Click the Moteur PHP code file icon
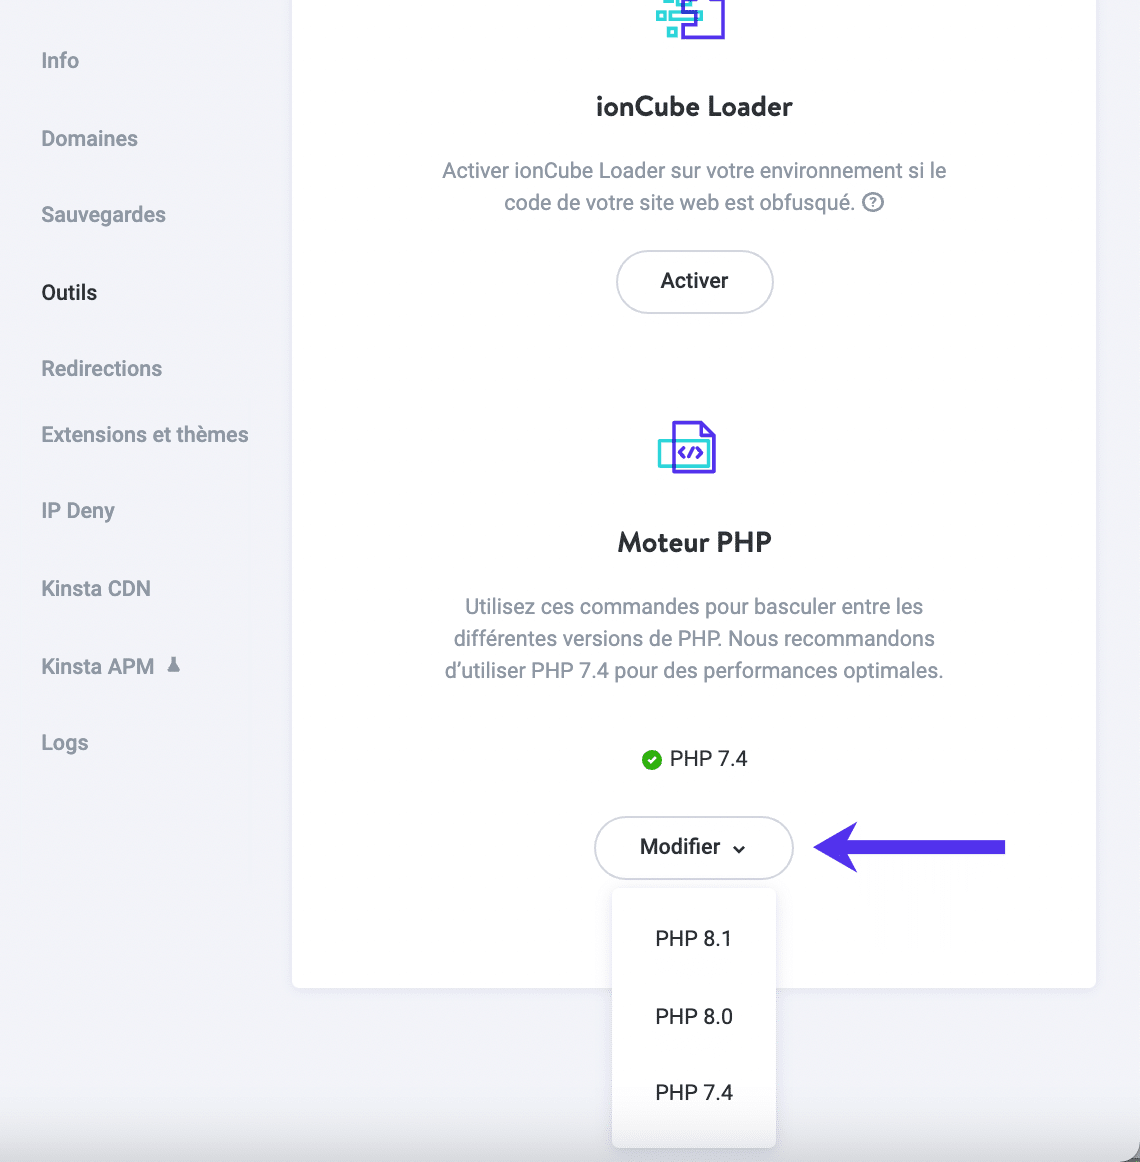The image size is (1140, 1162). [686, 447]
